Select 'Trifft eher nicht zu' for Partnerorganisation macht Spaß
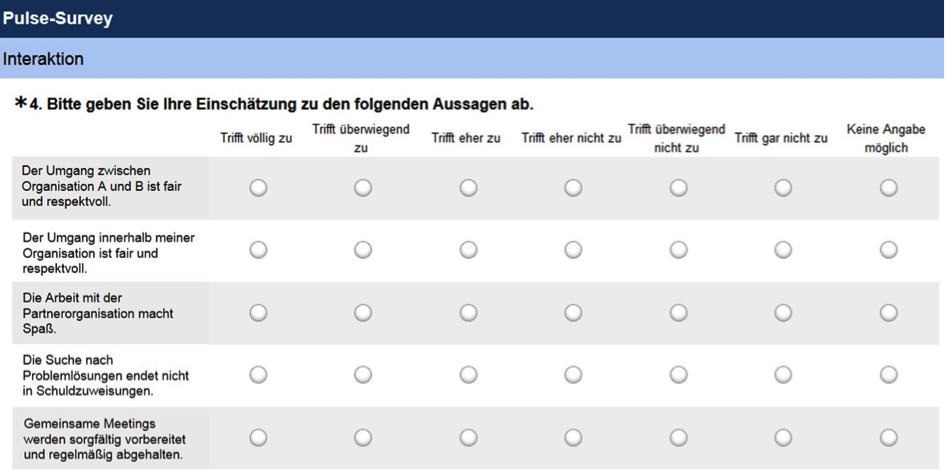Image resolution: width=945 pixels, height=470 pixels. click(x=573, y=312)
